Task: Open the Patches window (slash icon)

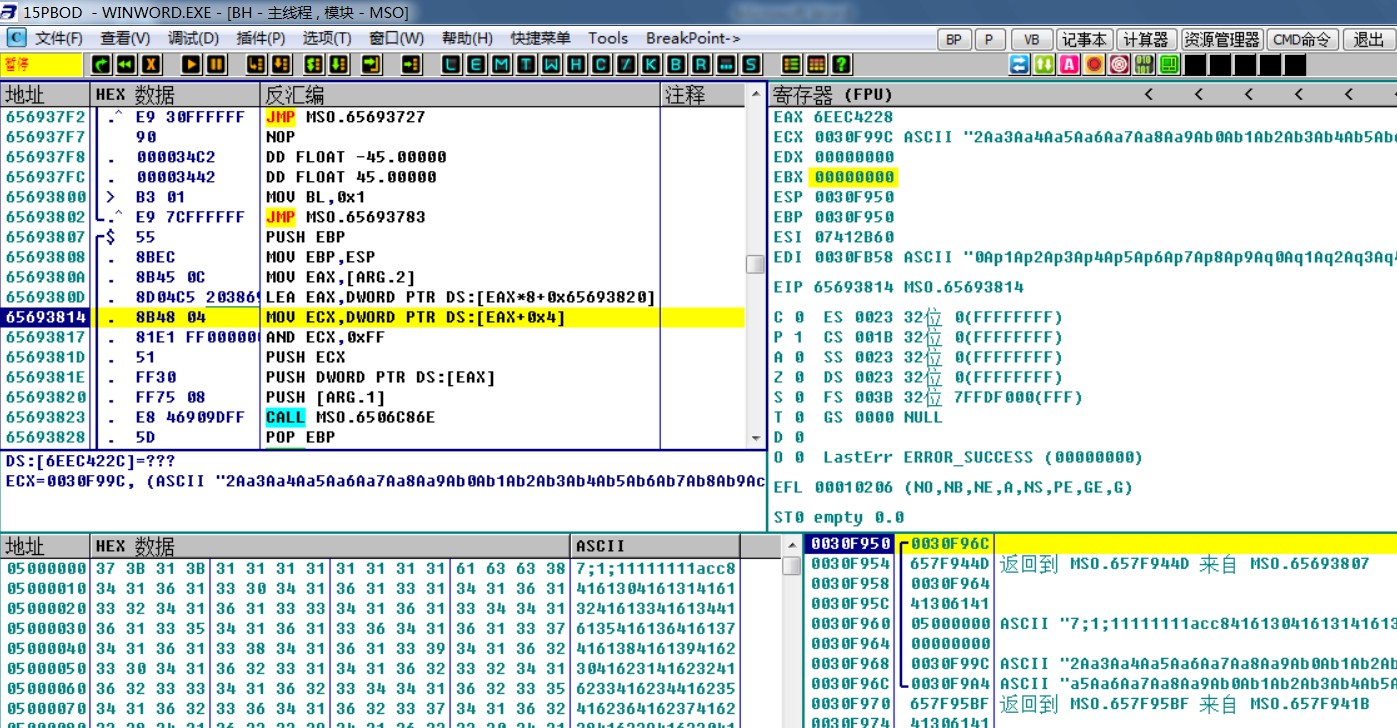Action: click(627, 64)
